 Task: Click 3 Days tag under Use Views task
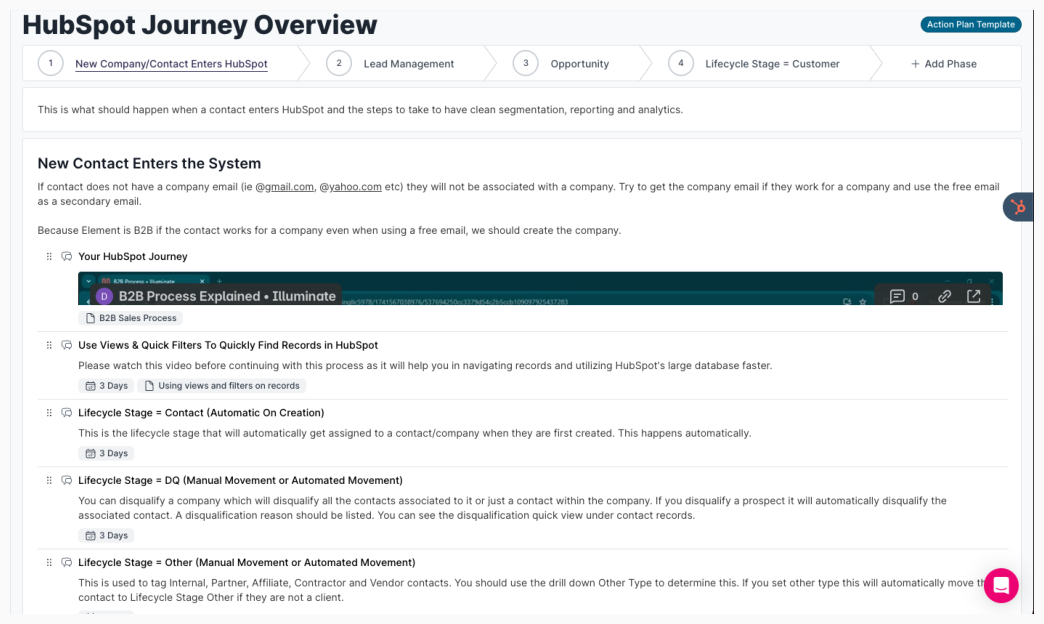click(107, 386)
